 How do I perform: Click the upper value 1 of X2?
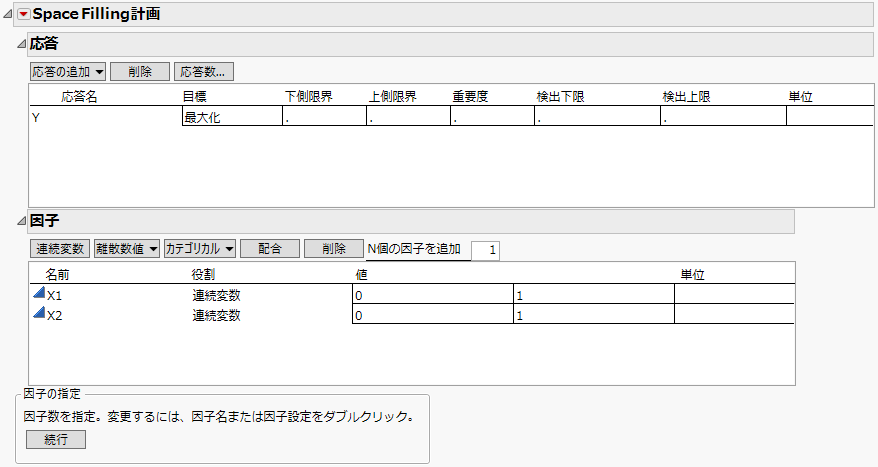click(x=594, y=315)
